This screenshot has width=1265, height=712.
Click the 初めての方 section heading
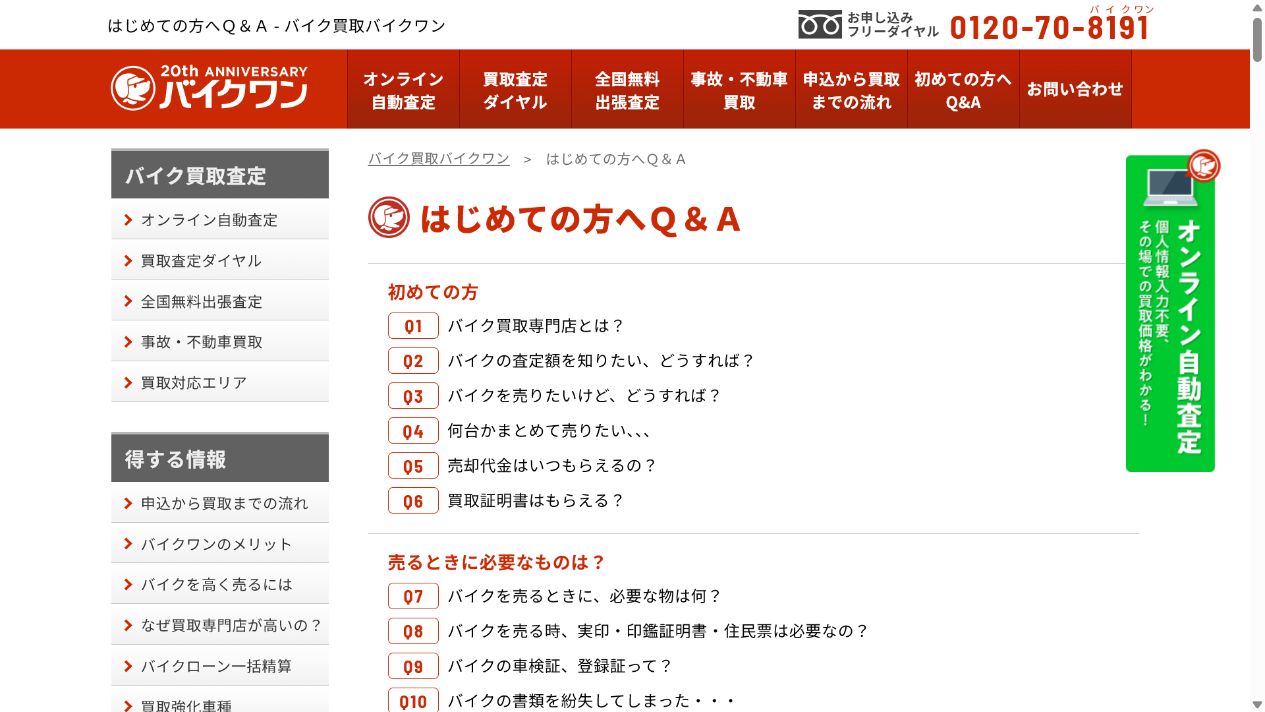click(433, 292)
